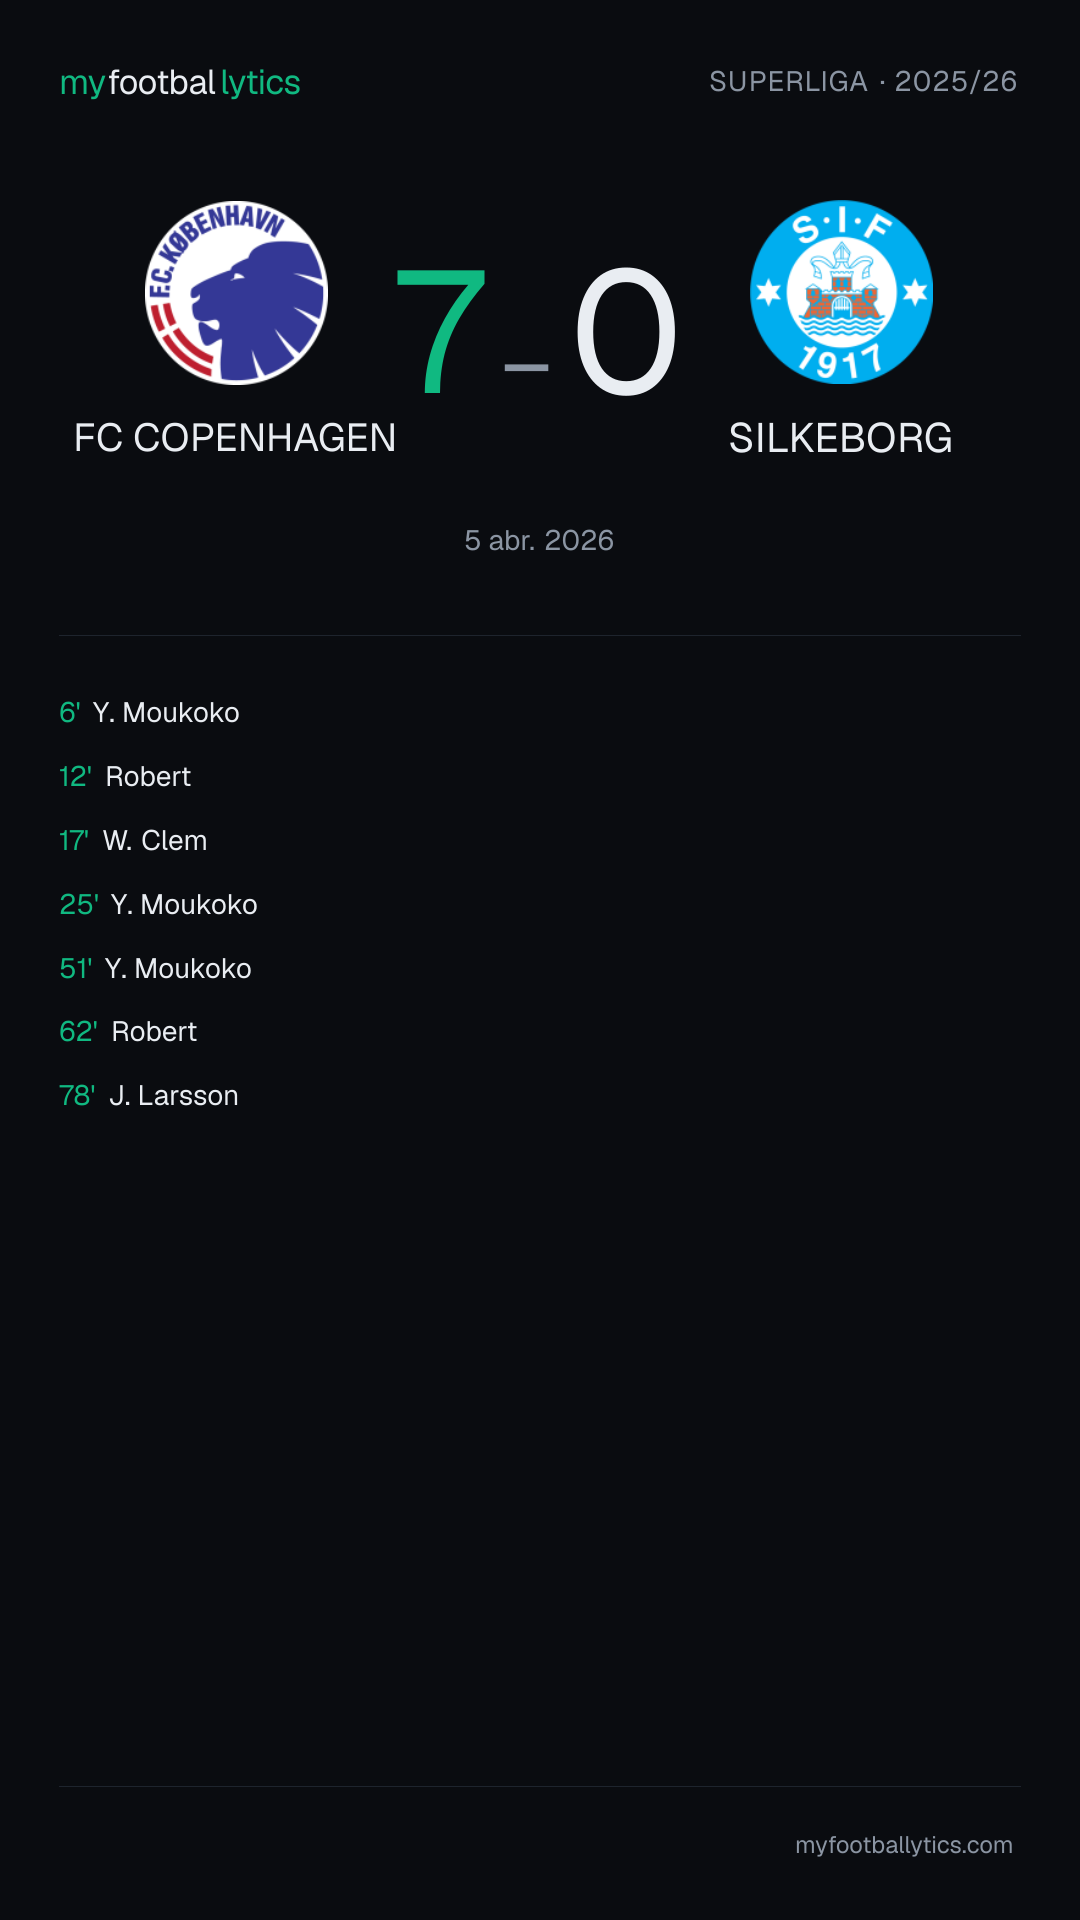This screenshot has width=1080, height=1920.
Task: Click the 6' minute marker
Action: click(x=69, y=713)
